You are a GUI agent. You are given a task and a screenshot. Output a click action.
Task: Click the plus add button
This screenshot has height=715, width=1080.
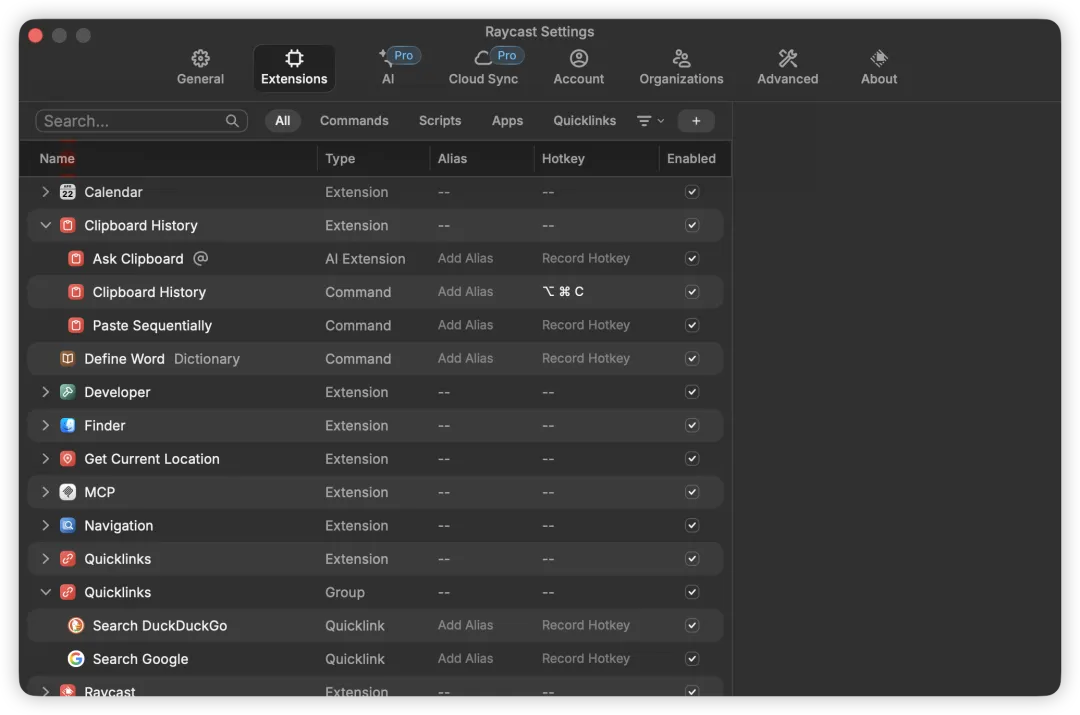tap(696, 121)
